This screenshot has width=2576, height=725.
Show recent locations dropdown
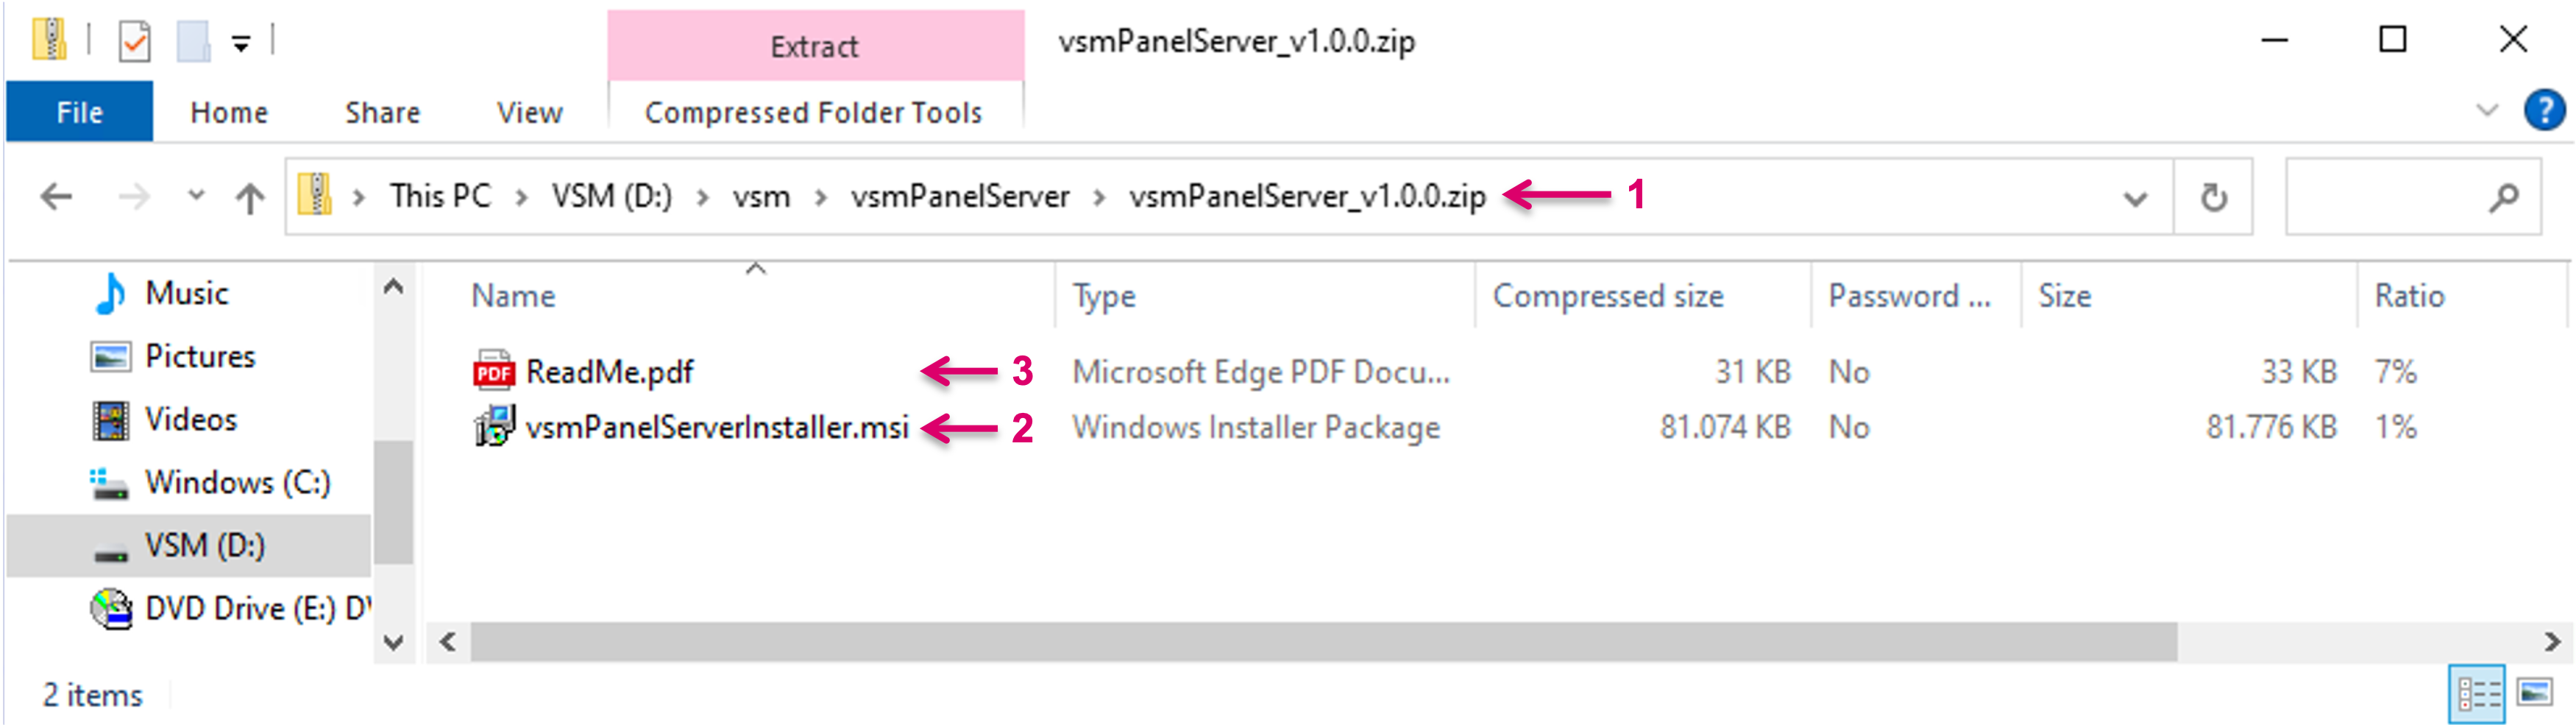(x=196, y=196)
